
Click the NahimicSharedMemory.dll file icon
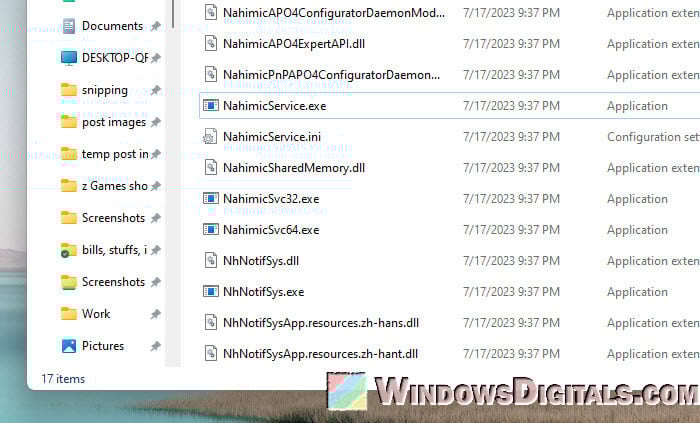pyautogui.click(x=211, y=167)
